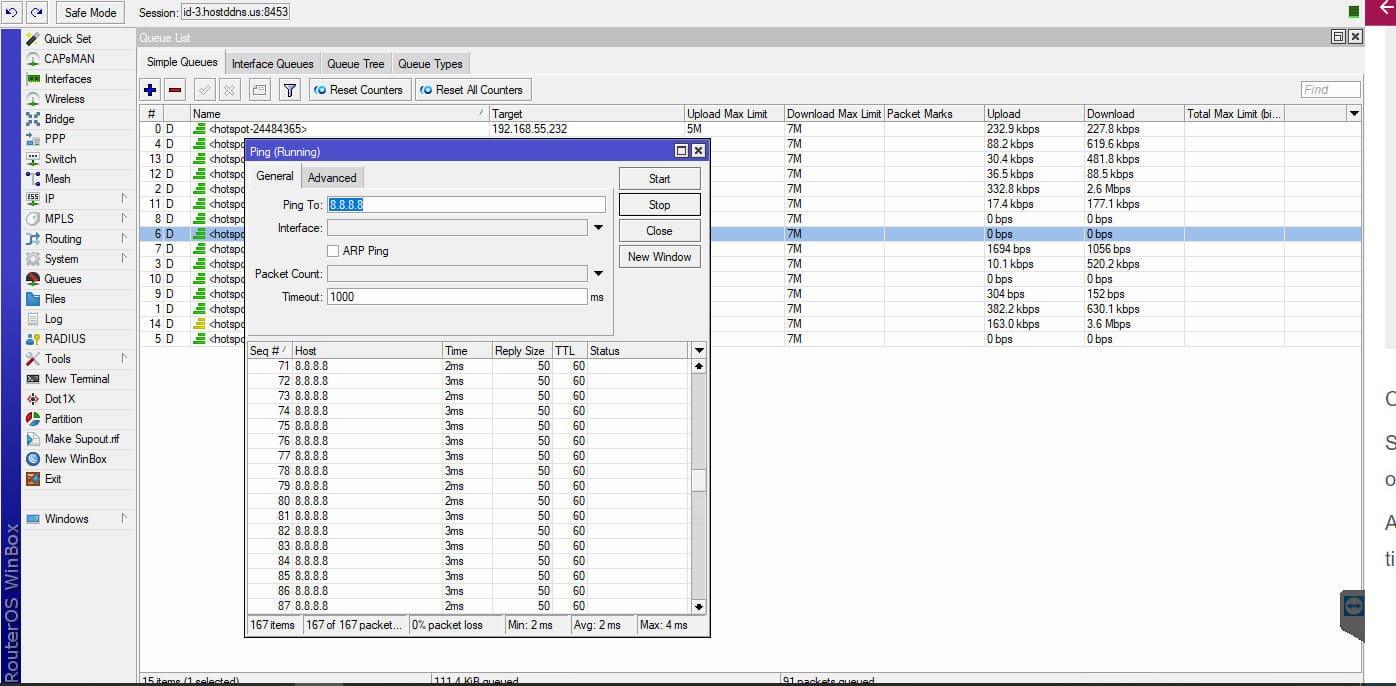Switch to Interface Queues tab
The image size is (1396, 686).
[x=272, y=64]
